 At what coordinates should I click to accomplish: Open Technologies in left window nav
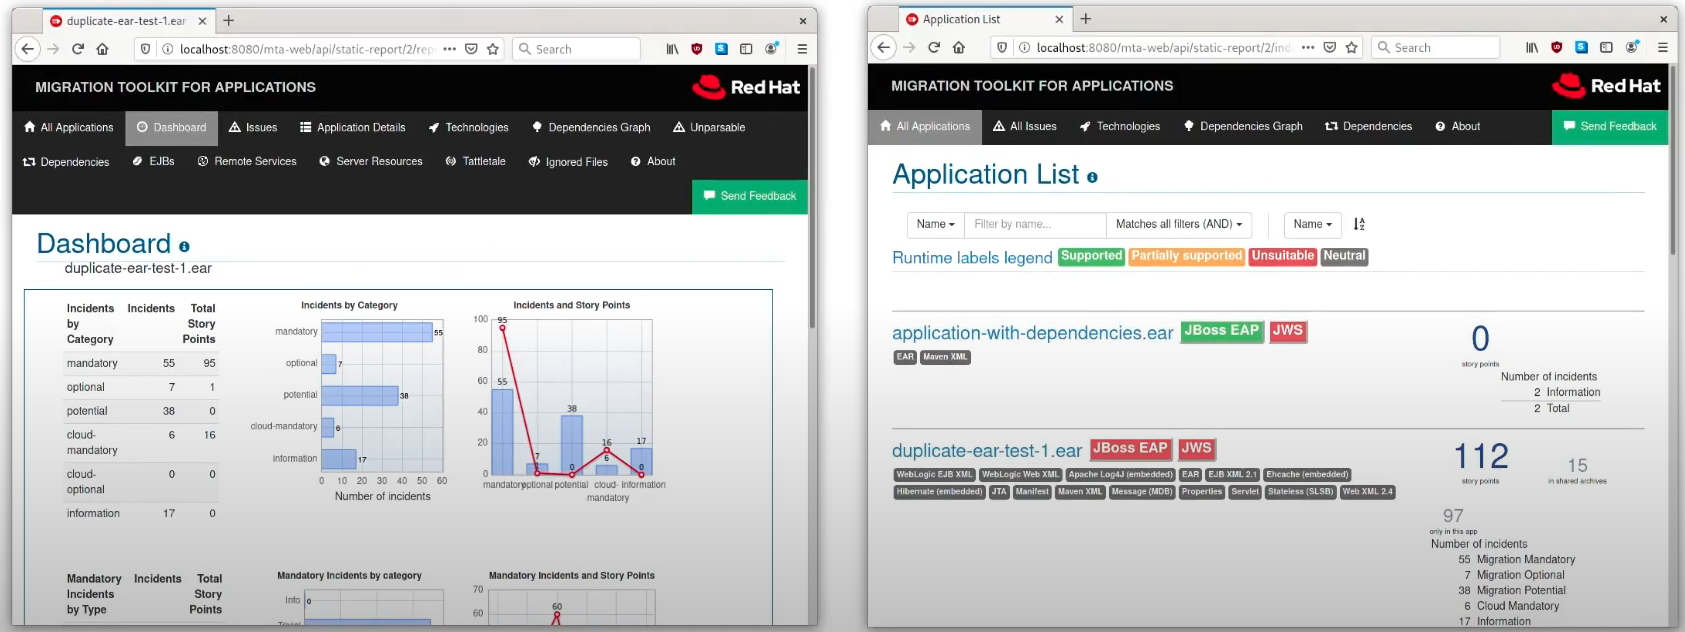pos(469,128)
